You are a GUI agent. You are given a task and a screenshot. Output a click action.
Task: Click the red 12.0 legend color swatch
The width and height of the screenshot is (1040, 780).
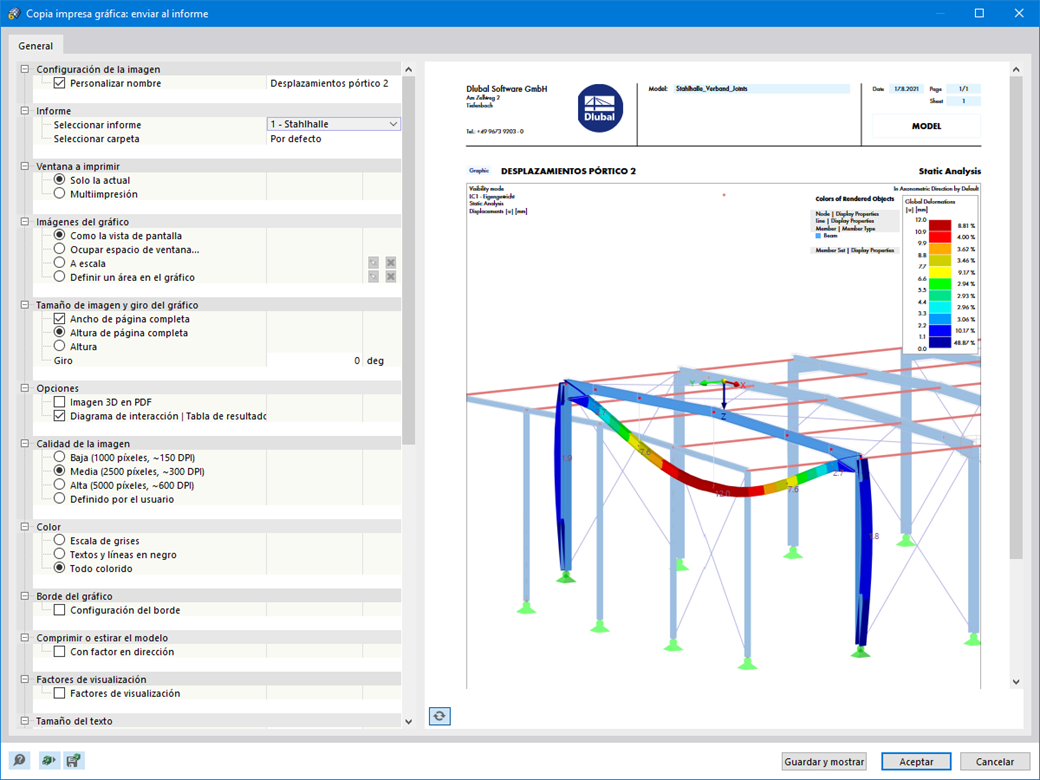[940, 226]
